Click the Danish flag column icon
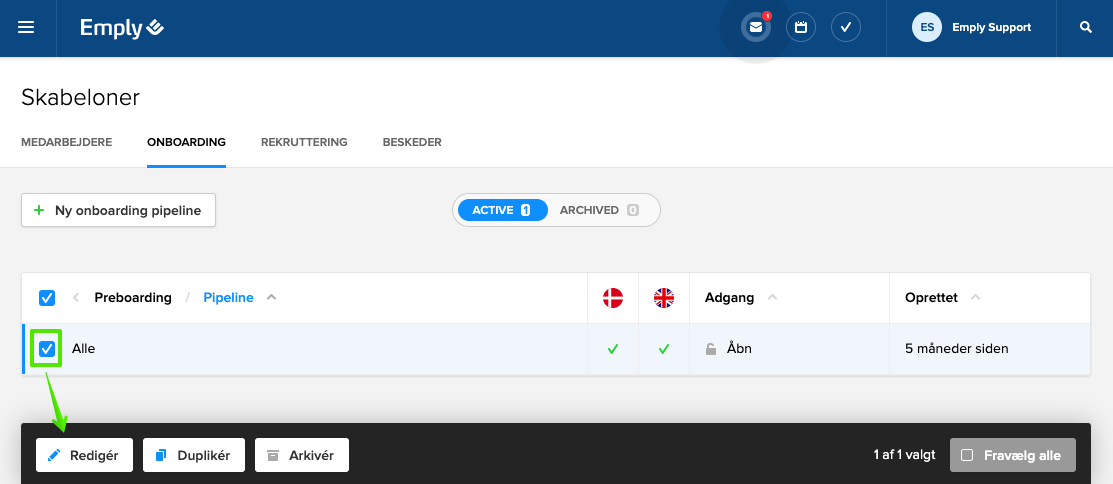The image size is (1113, 484). coord(613,298)
